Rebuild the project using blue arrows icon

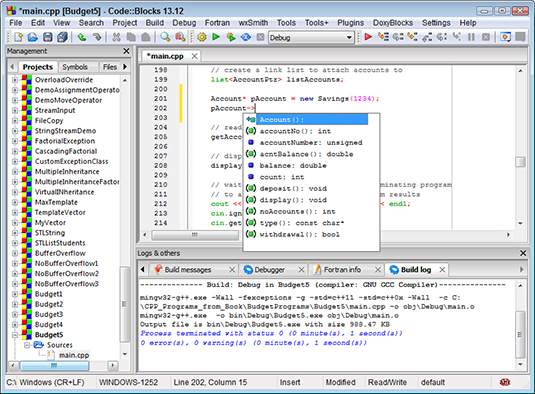click(x=246, y=37)
